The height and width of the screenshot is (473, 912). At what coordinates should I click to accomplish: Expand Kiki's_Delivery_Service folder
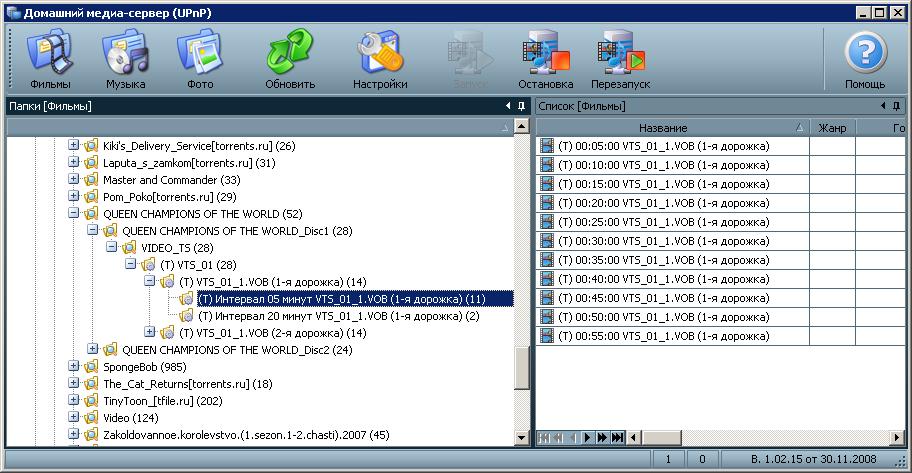coord(73,145)
